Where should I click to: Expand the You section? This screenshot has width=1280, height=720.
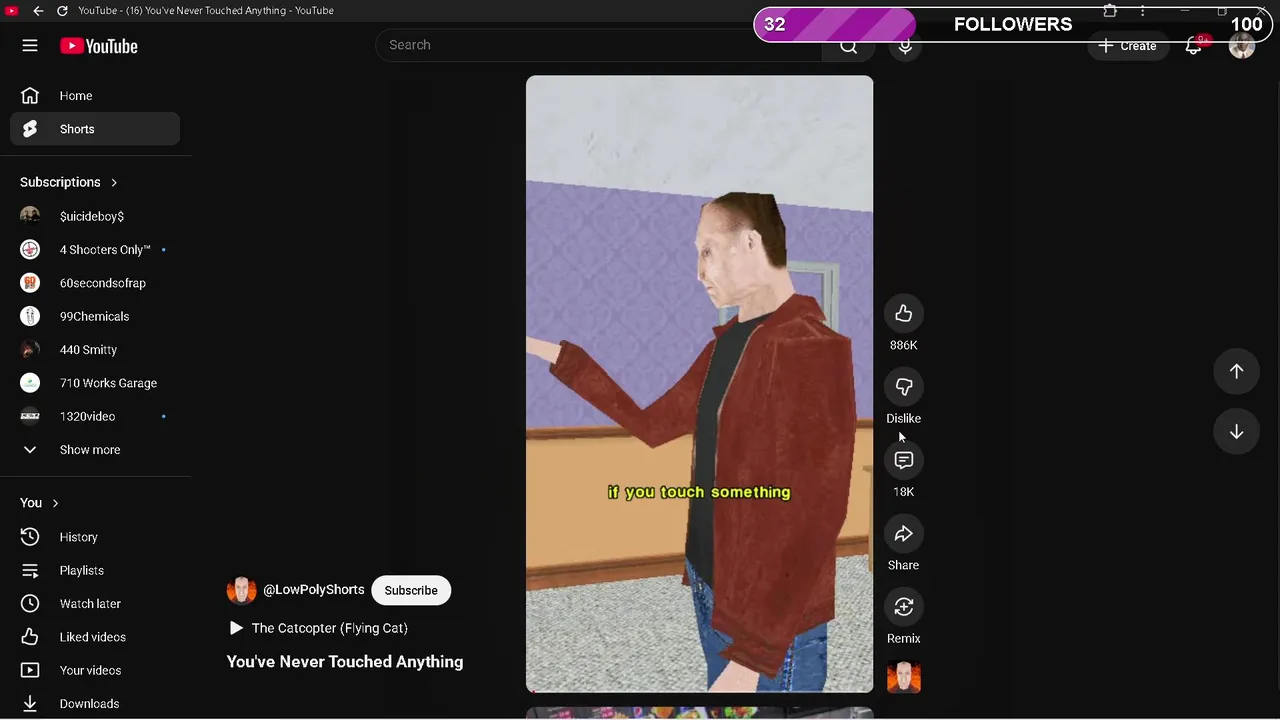click(x=40, y=503)
